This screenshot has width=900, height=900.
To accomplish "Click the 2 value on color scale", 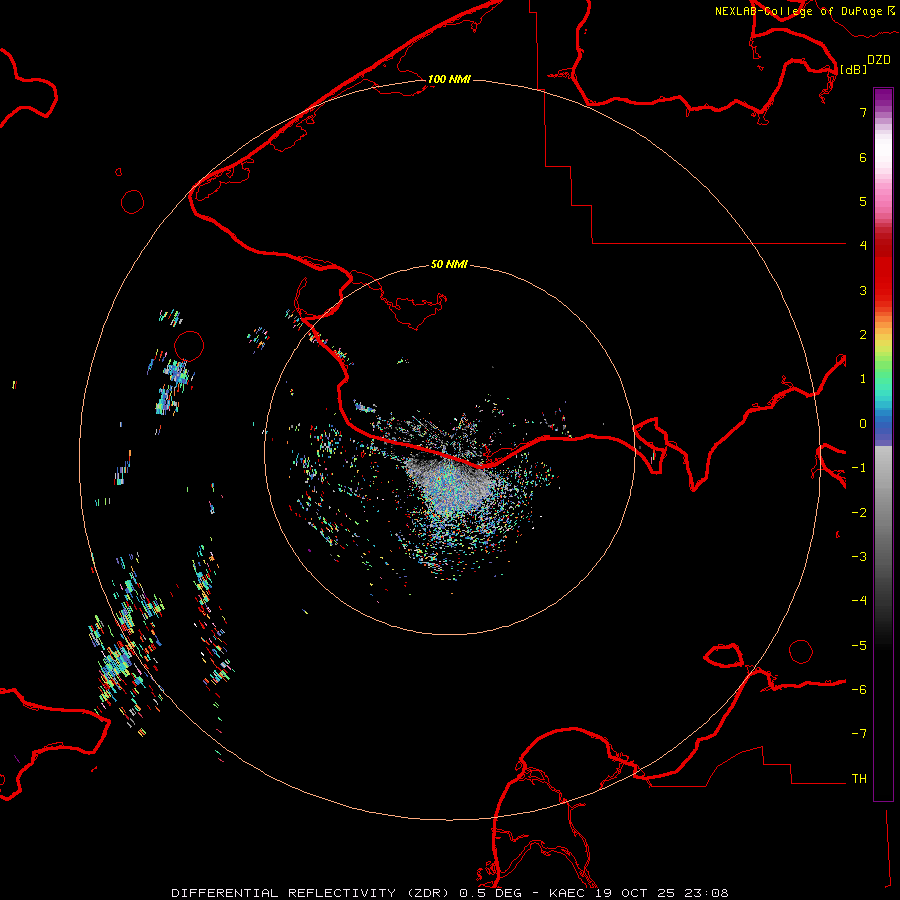I will [863, 335].
